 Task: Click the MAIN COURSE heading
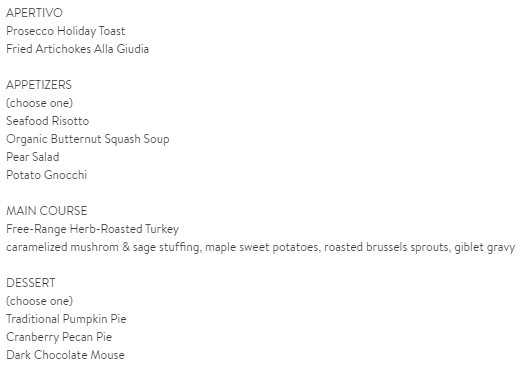(x=47, y=211)
